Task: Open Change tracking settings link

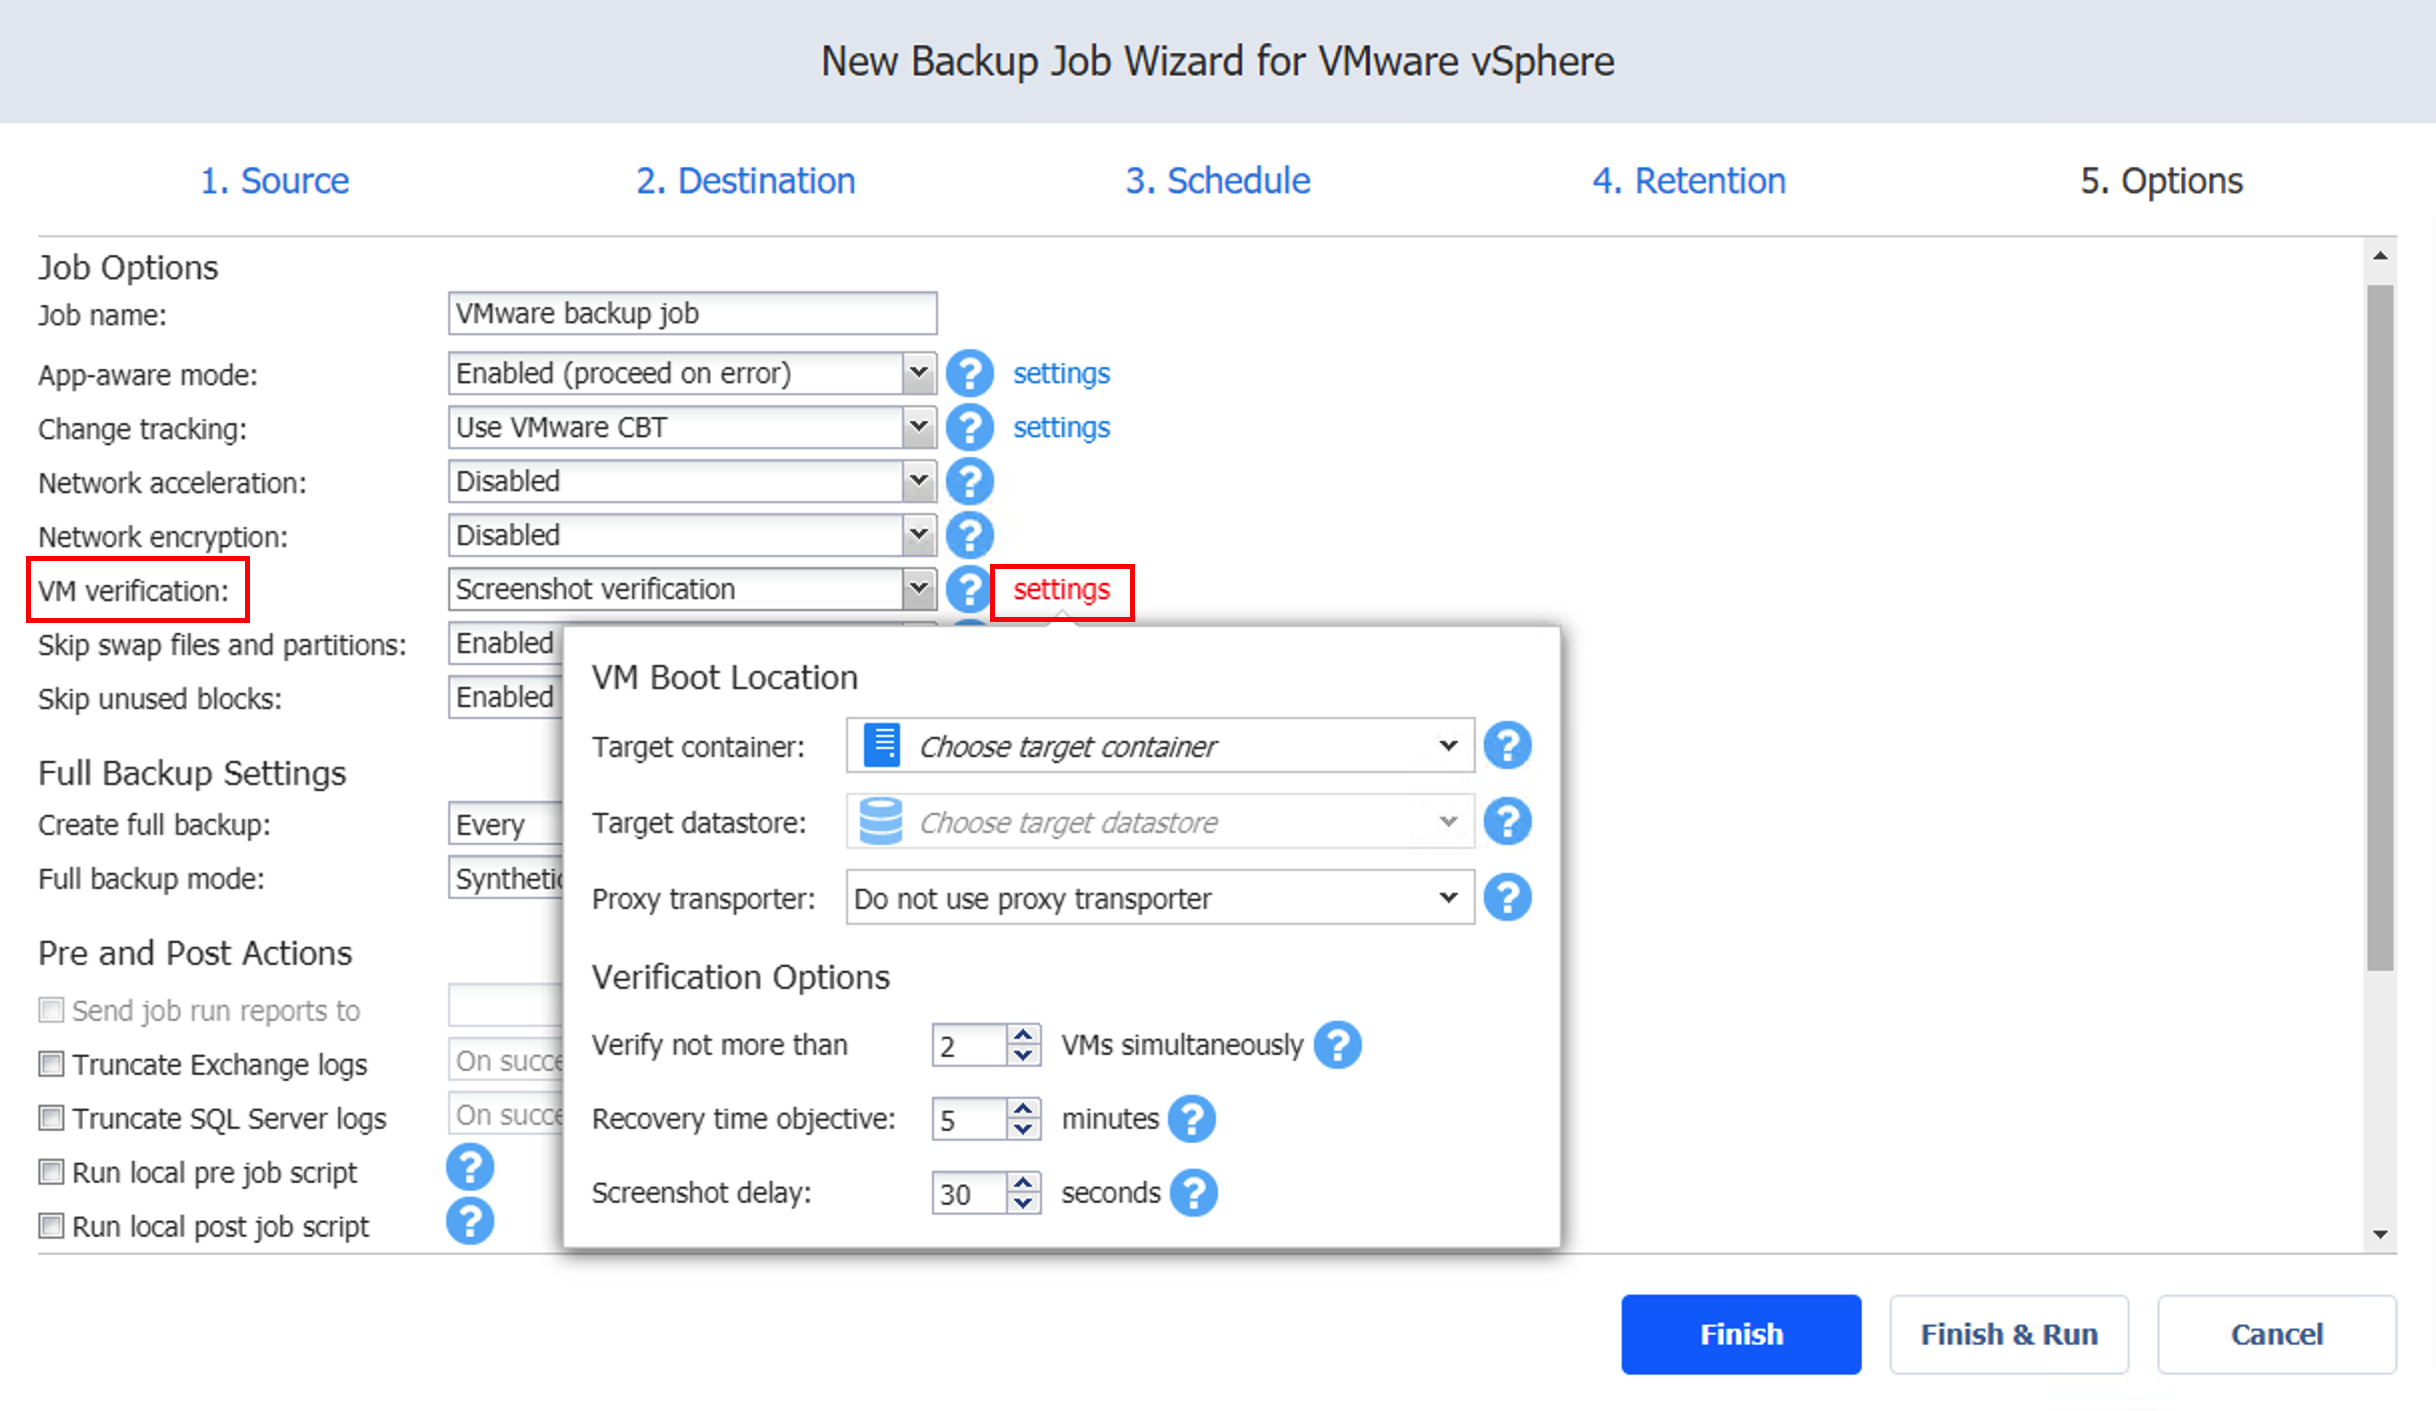Action: point(1061,427)
